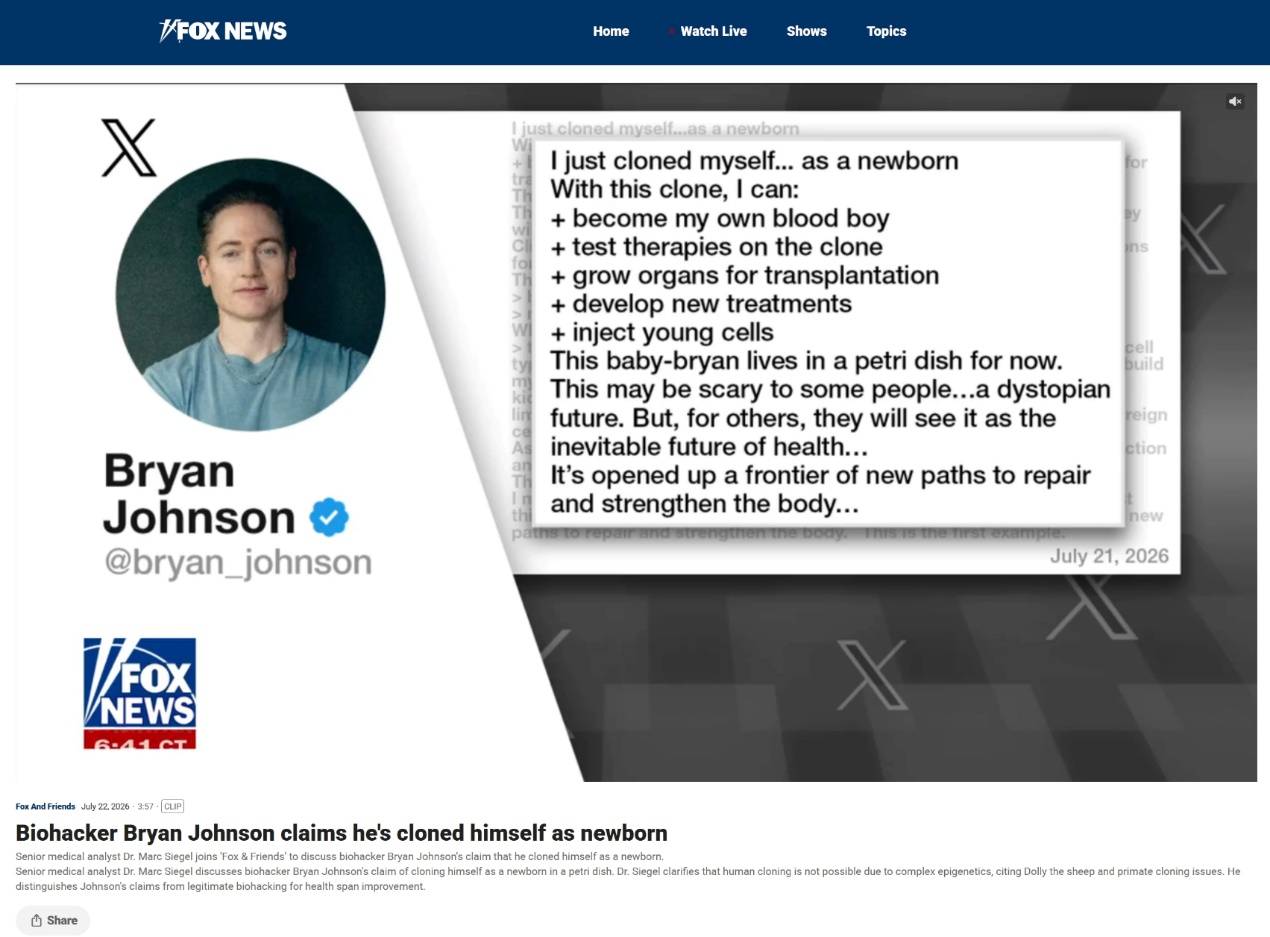
Task: Click the 'I just cloned myself' tweet line
Action: 754,161
